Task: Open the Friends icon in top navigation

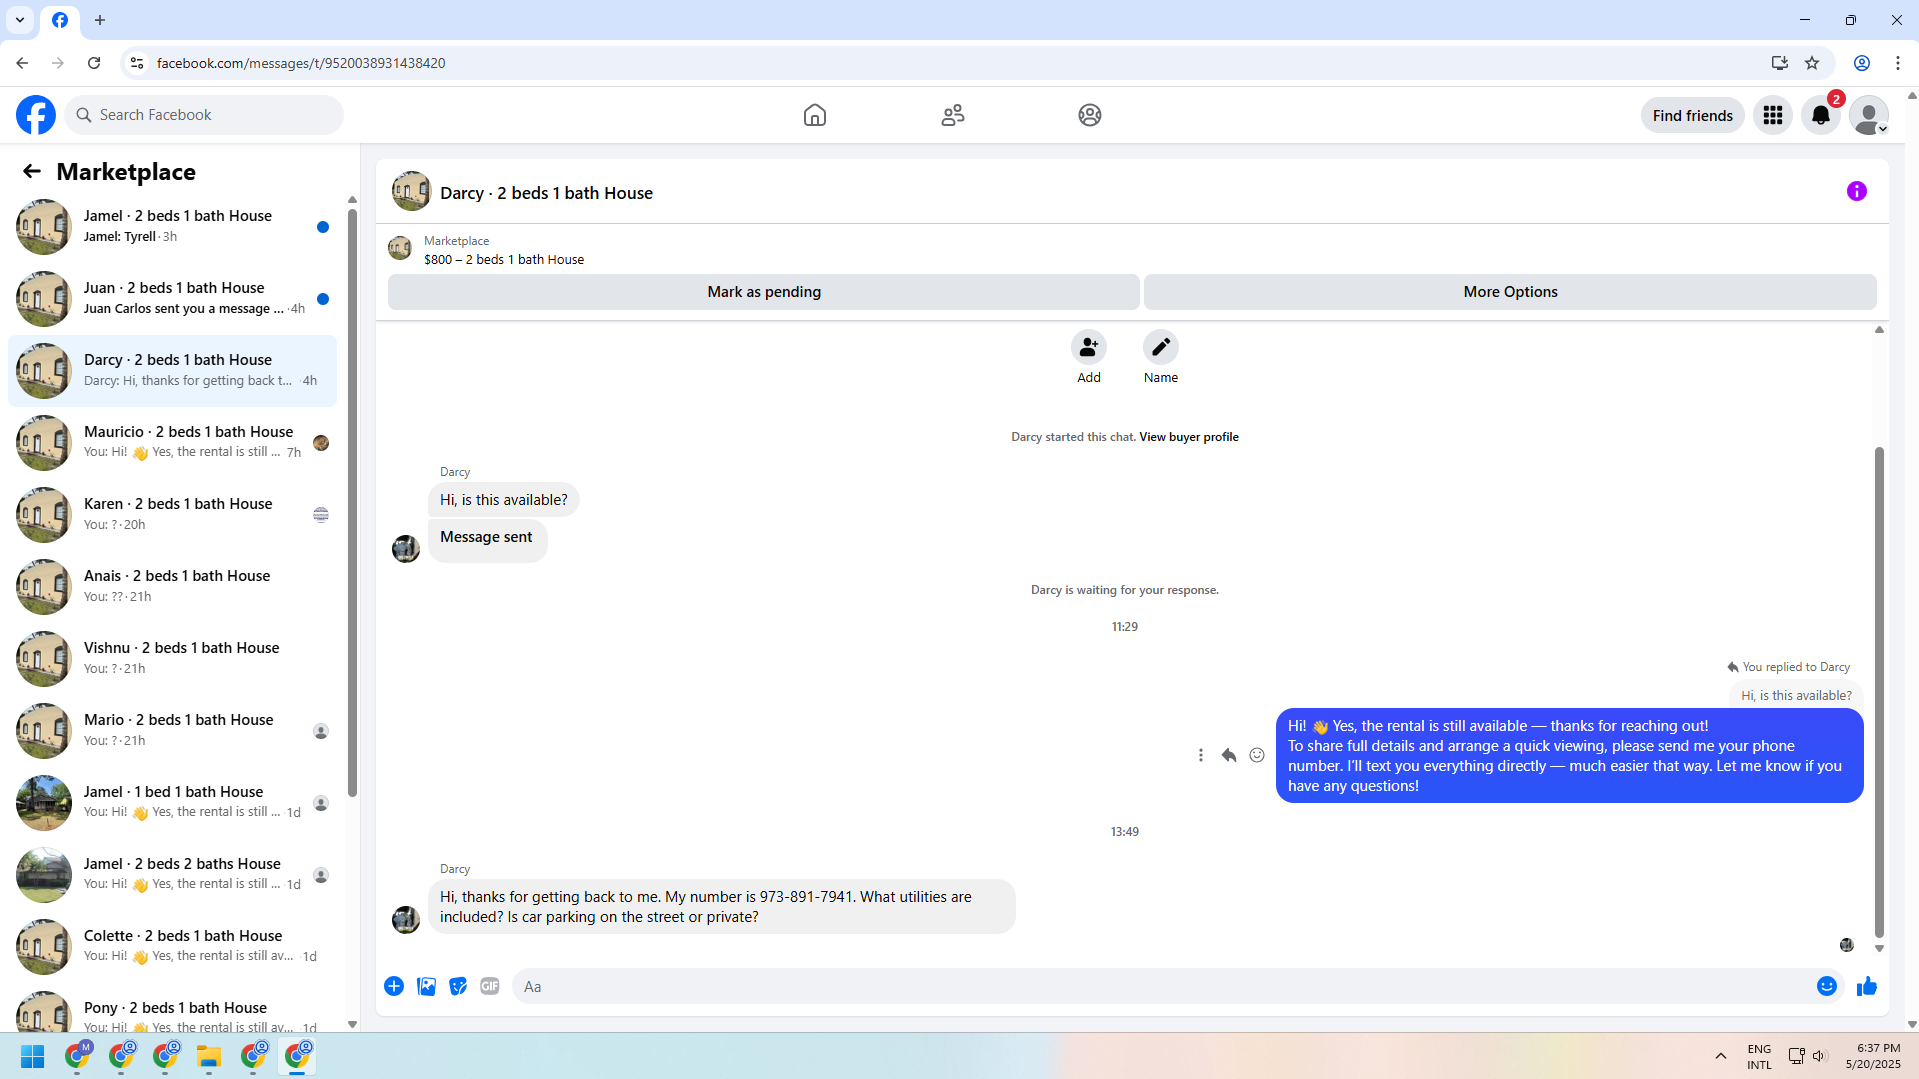Action: pyautogui.click(x=953, y=115)
